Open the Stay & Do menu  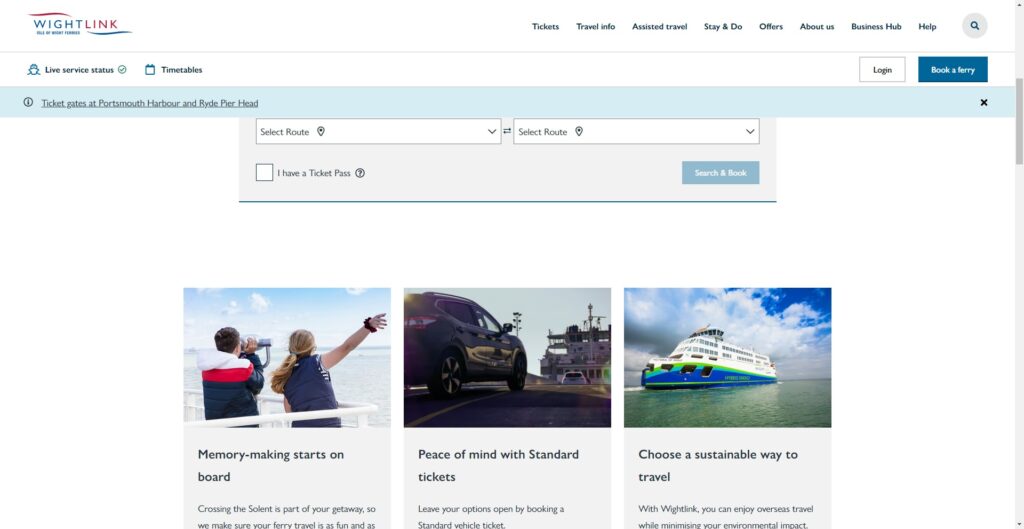722,27
